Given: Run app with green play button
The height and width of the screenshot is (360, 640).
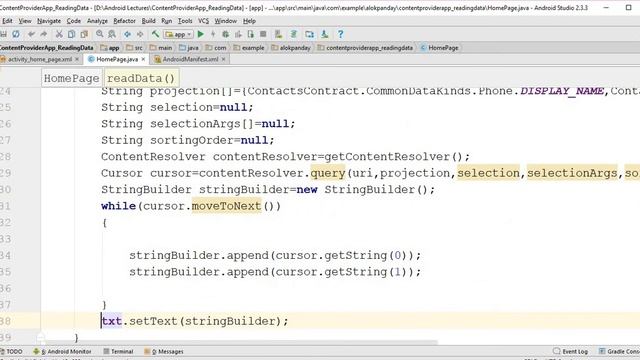Looking at the screenshot, I should (200, 34).
